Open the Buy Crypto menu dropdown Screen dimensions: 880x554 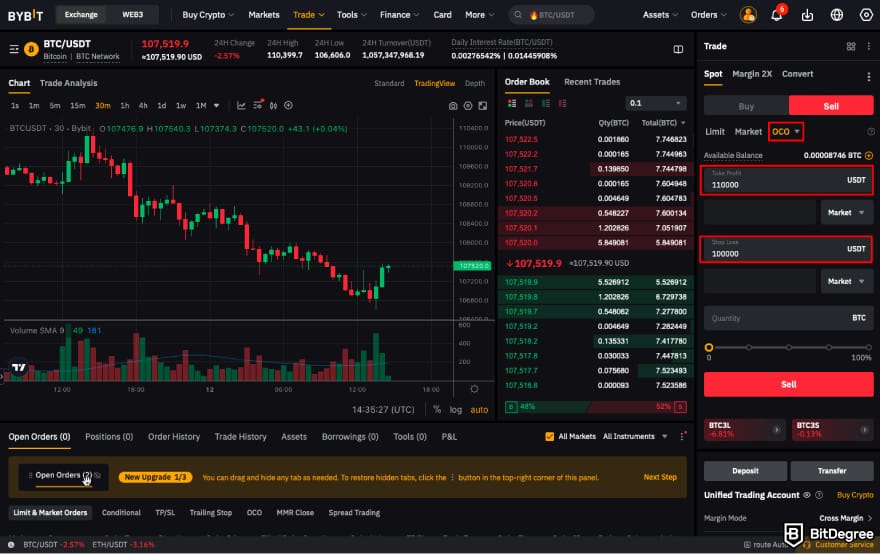[208, 15]
